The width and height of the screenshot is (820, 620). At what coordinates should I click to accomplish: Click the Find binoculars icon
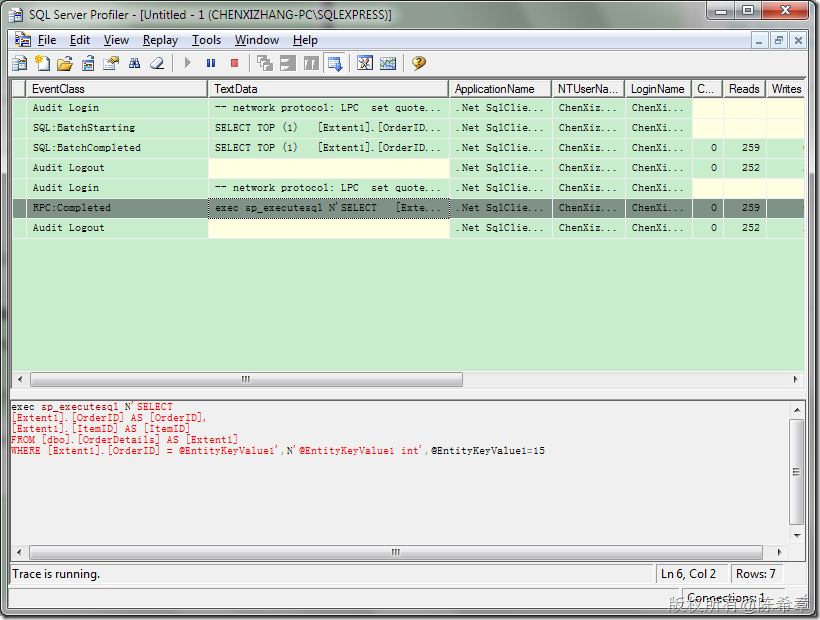(x=134, y=64)
